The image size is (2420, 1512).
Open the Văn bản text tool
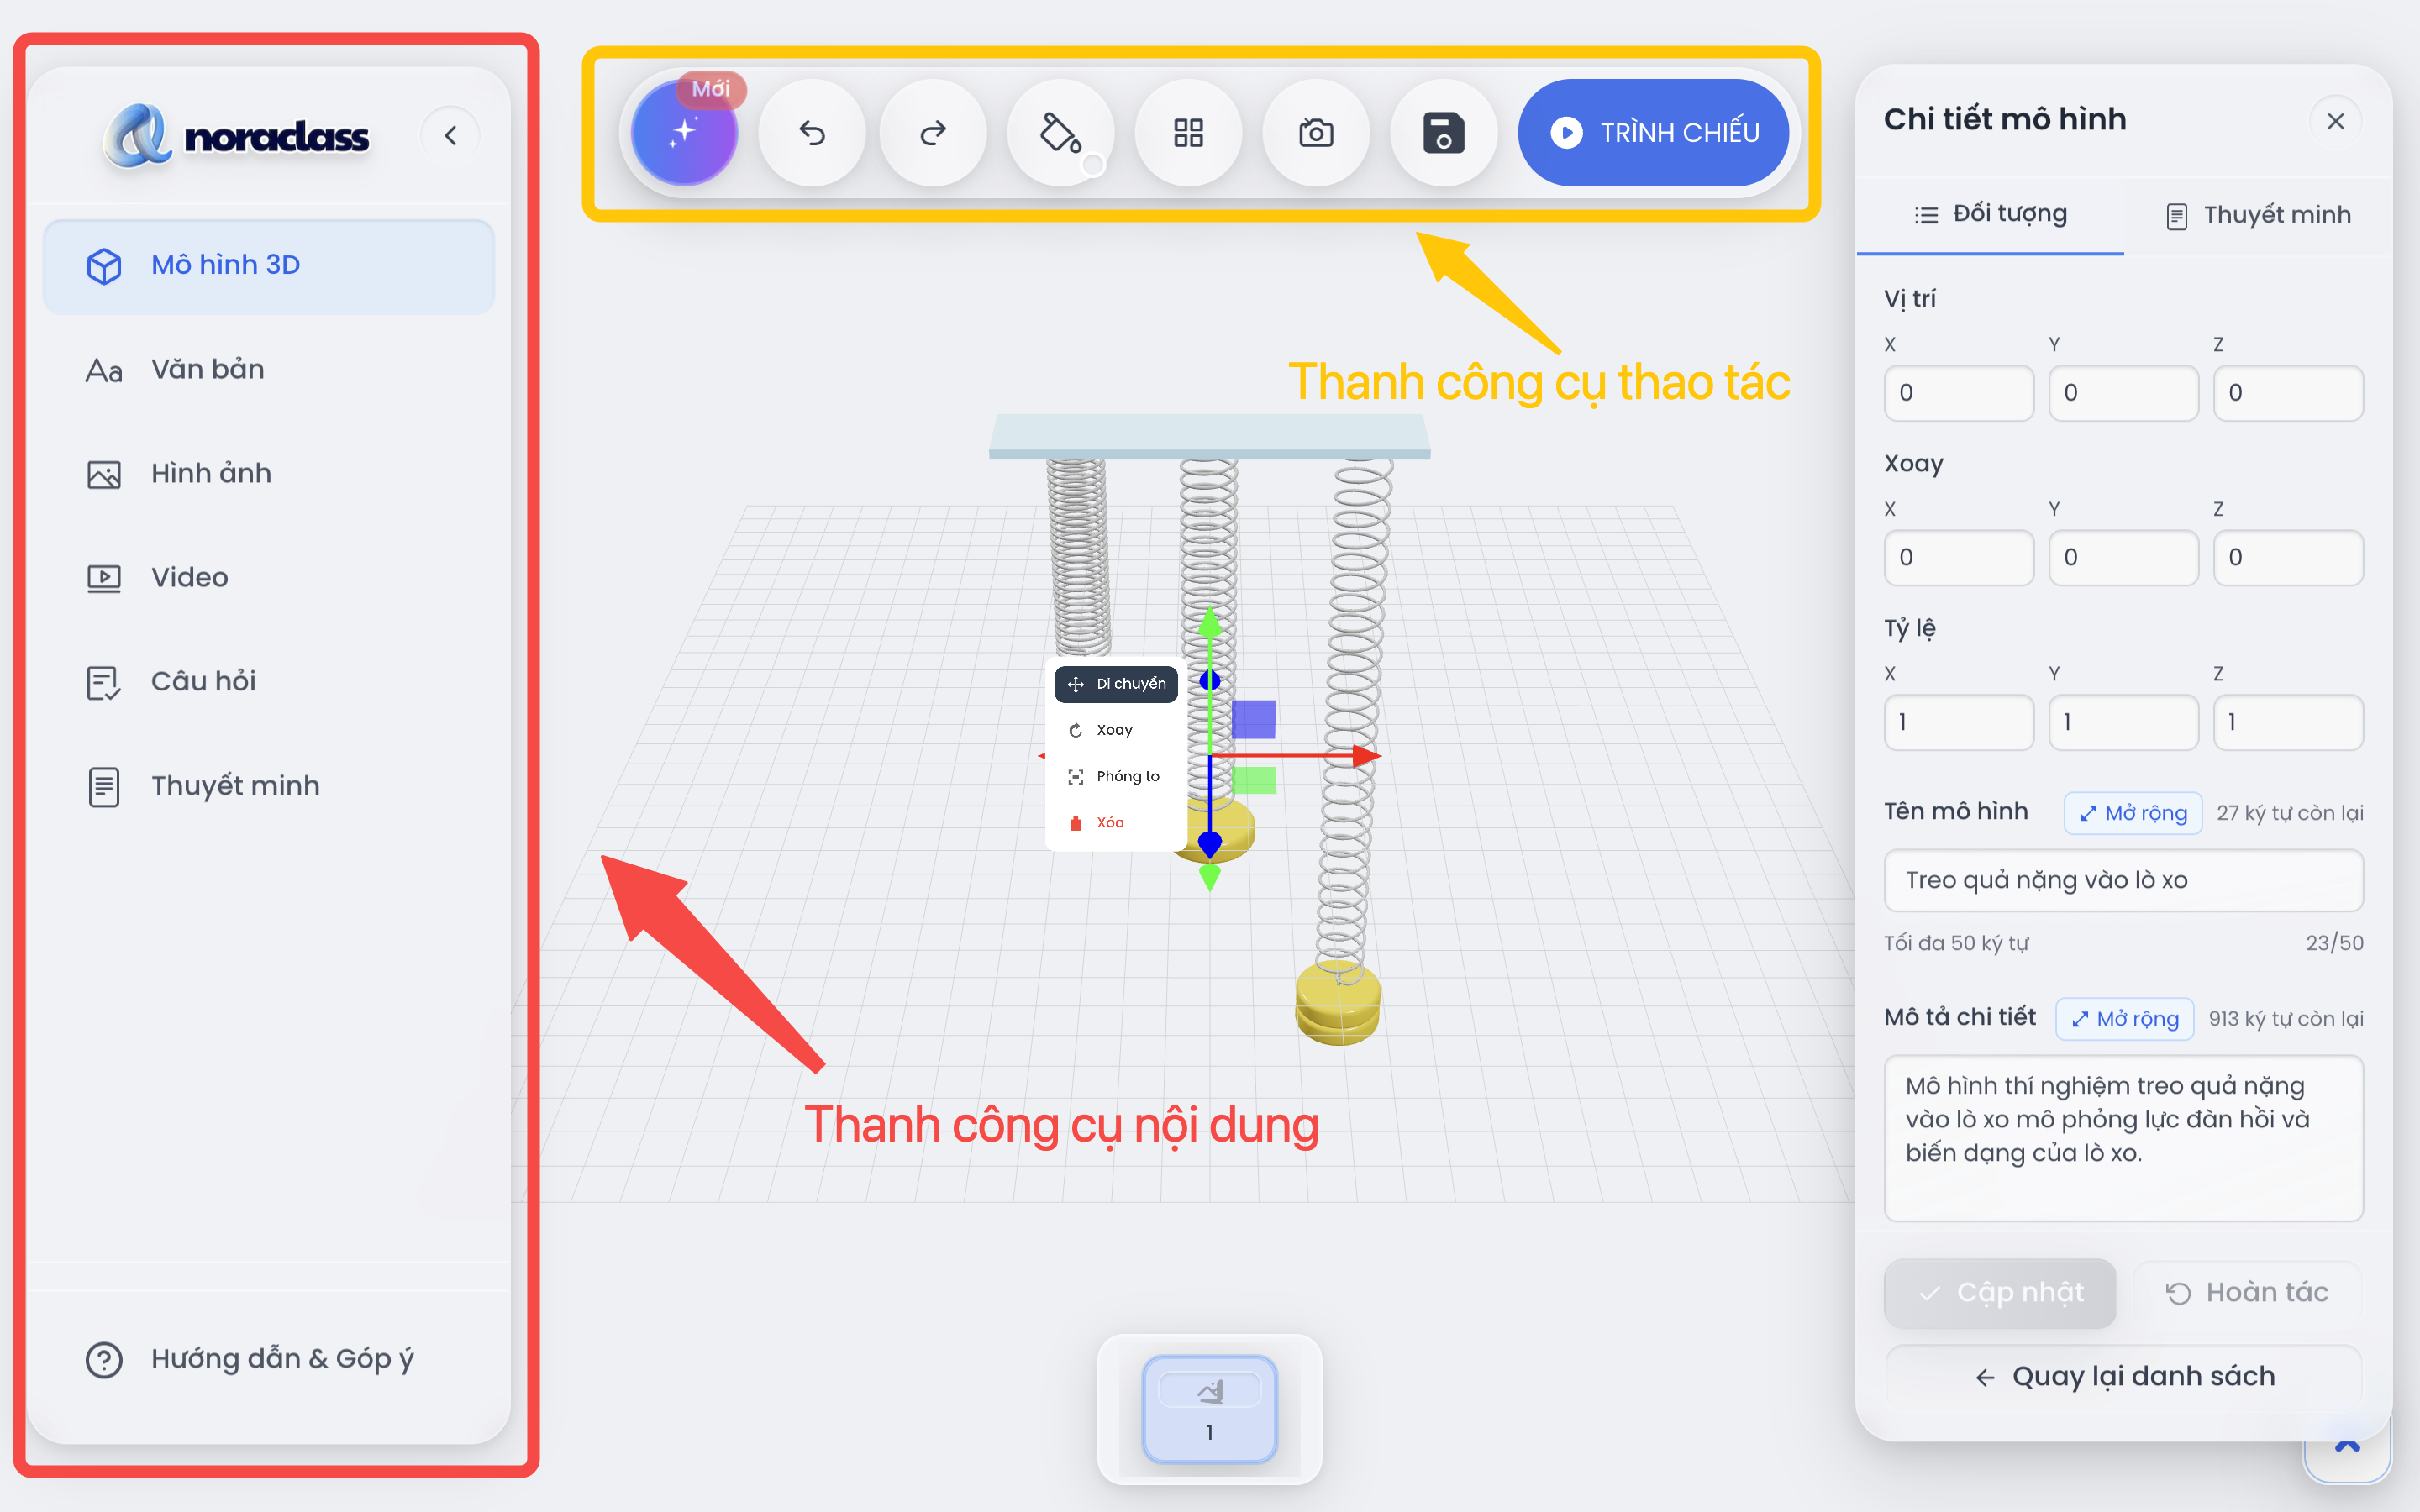coord(269,370)
